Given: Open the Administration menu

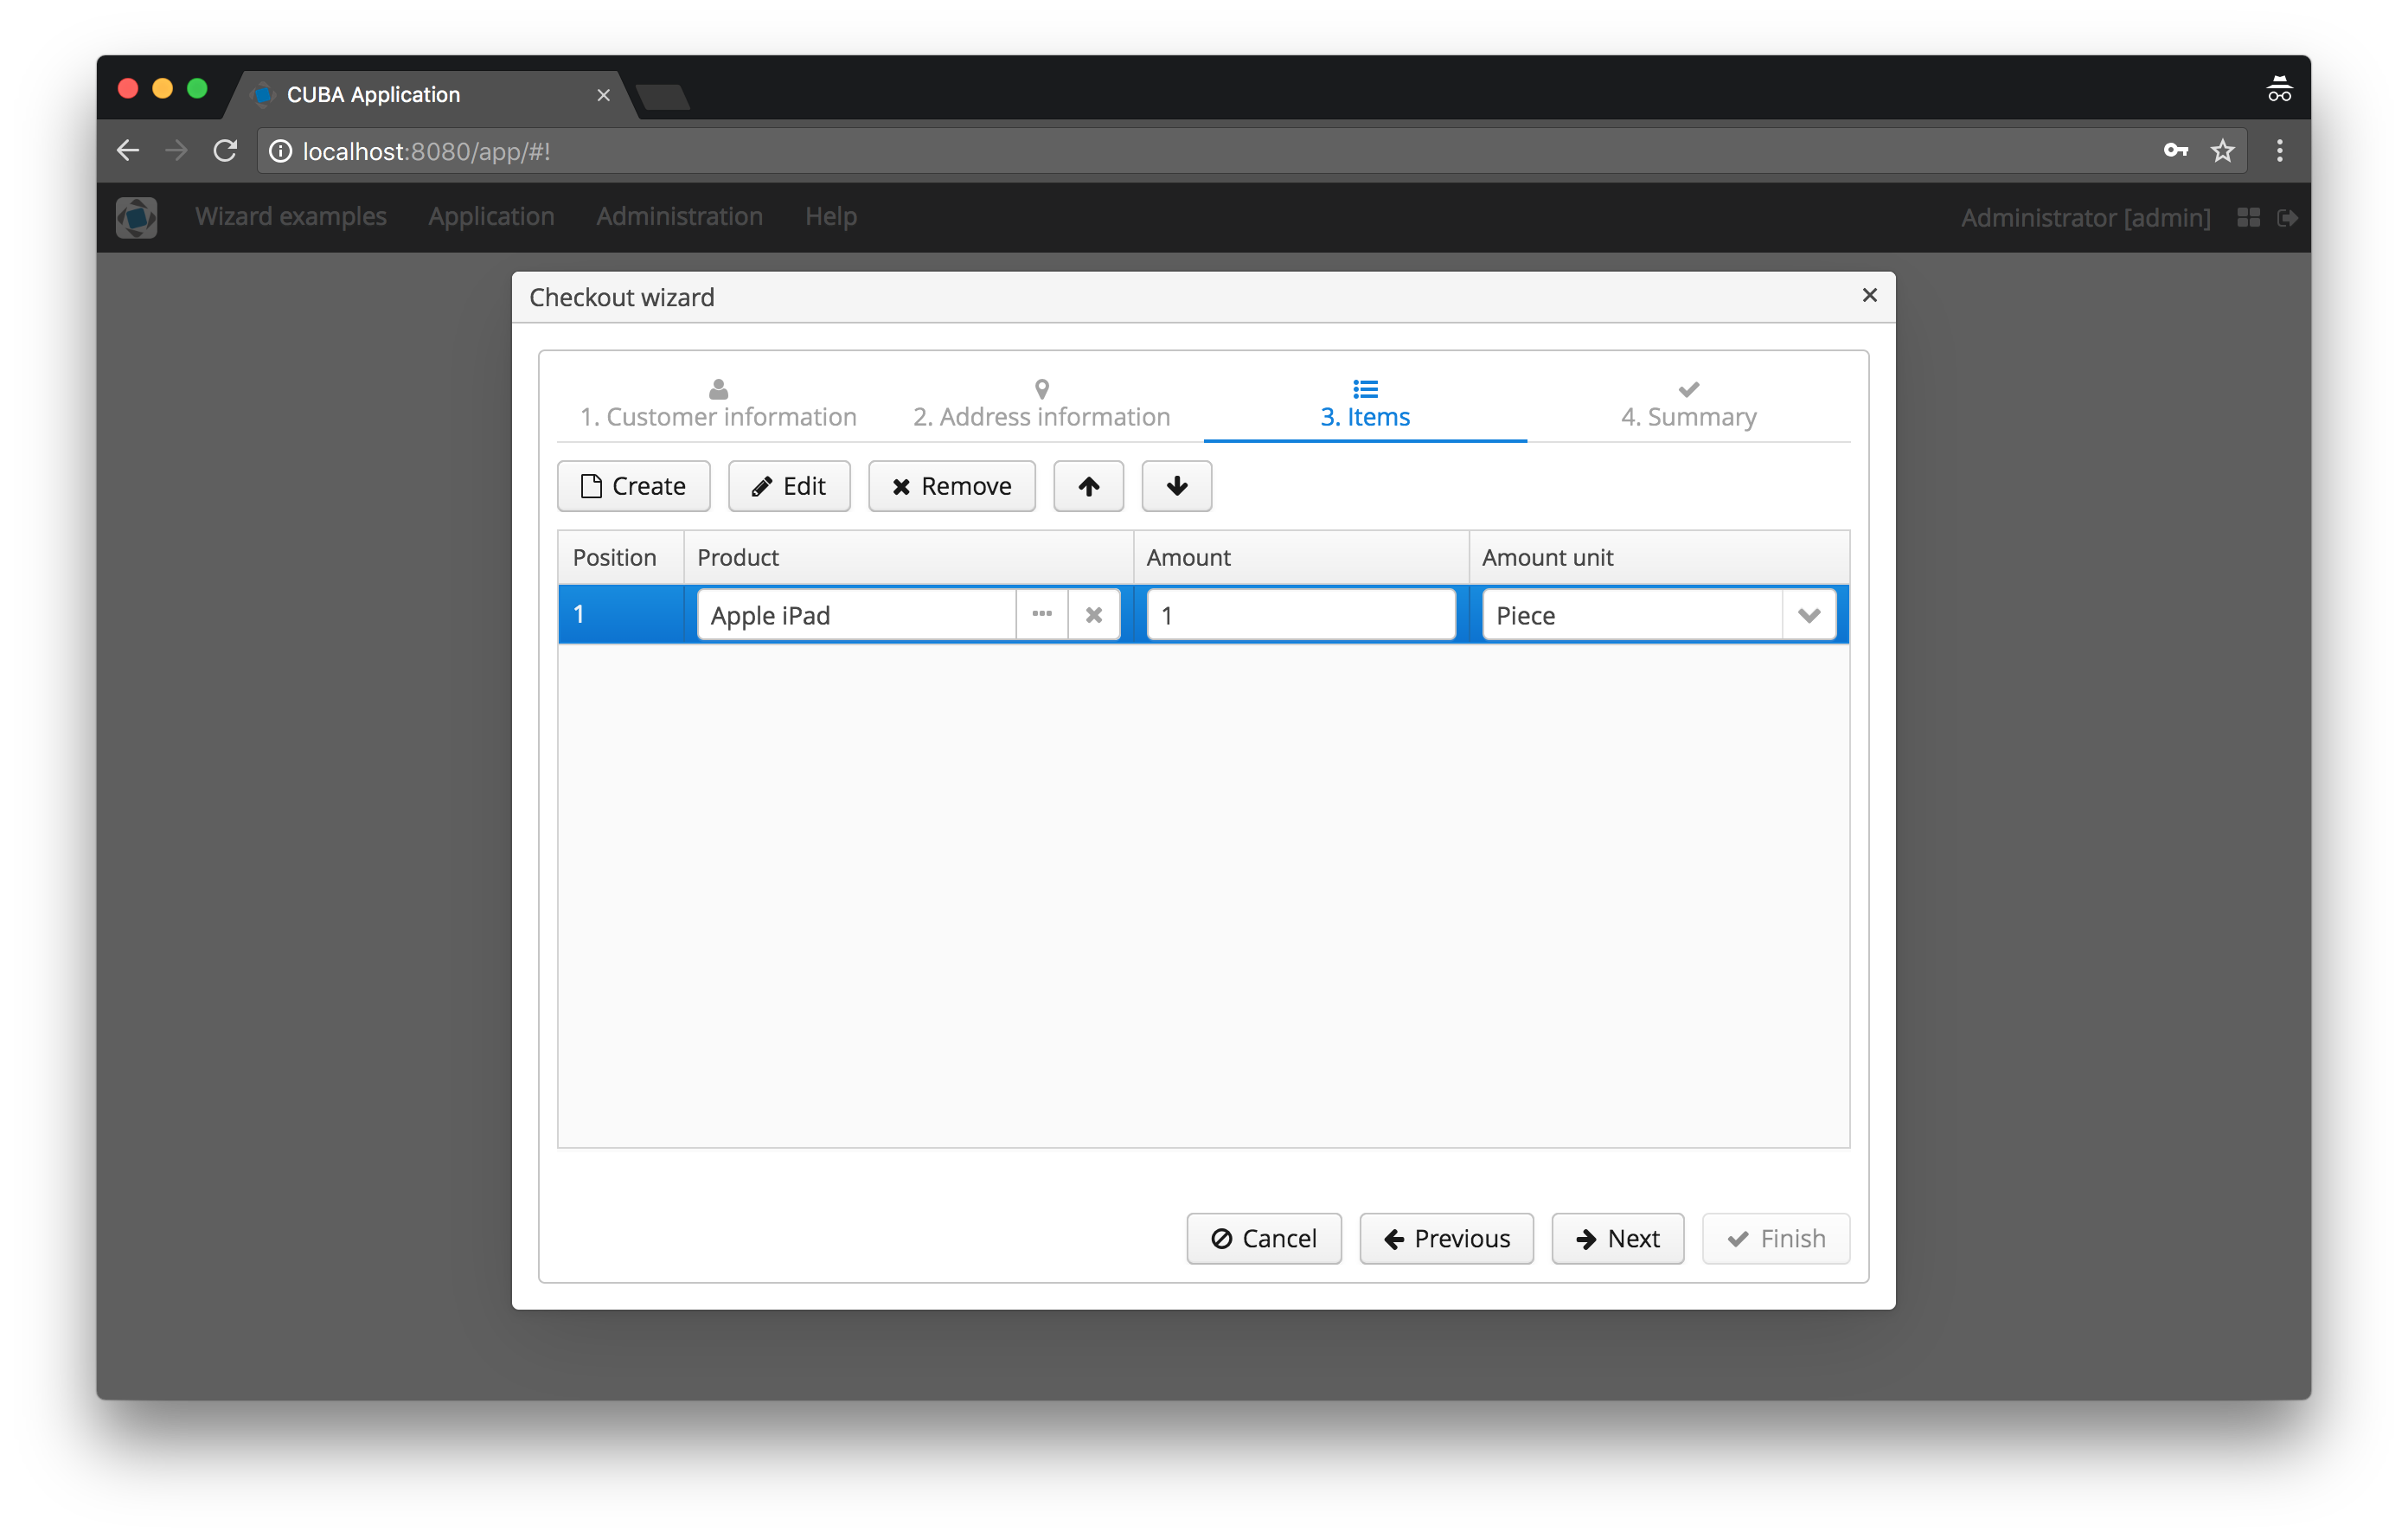Looking at the screenshot, I should [x=679, y=217].
